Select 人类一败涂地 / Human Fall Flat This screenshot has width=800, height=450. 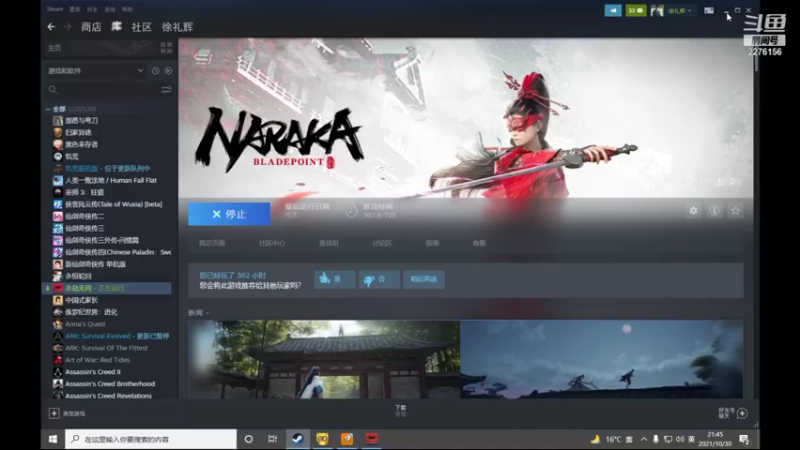click(x=111, y=180)
